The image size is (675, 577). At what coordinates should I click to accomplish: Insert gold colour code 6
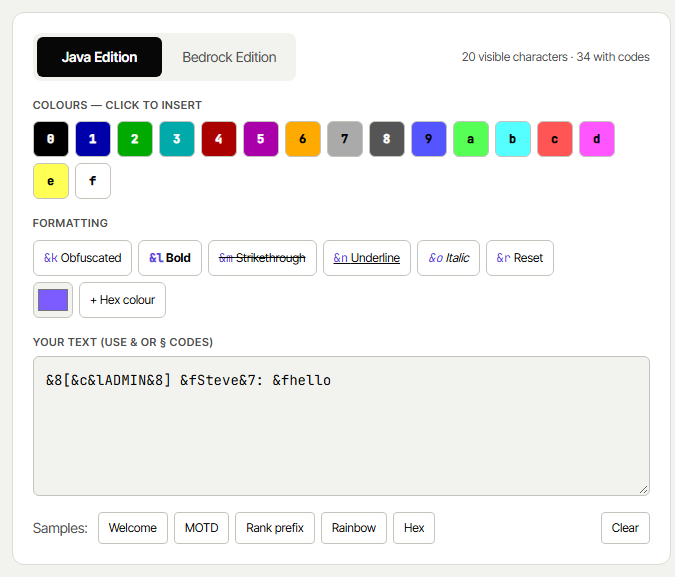303,139
